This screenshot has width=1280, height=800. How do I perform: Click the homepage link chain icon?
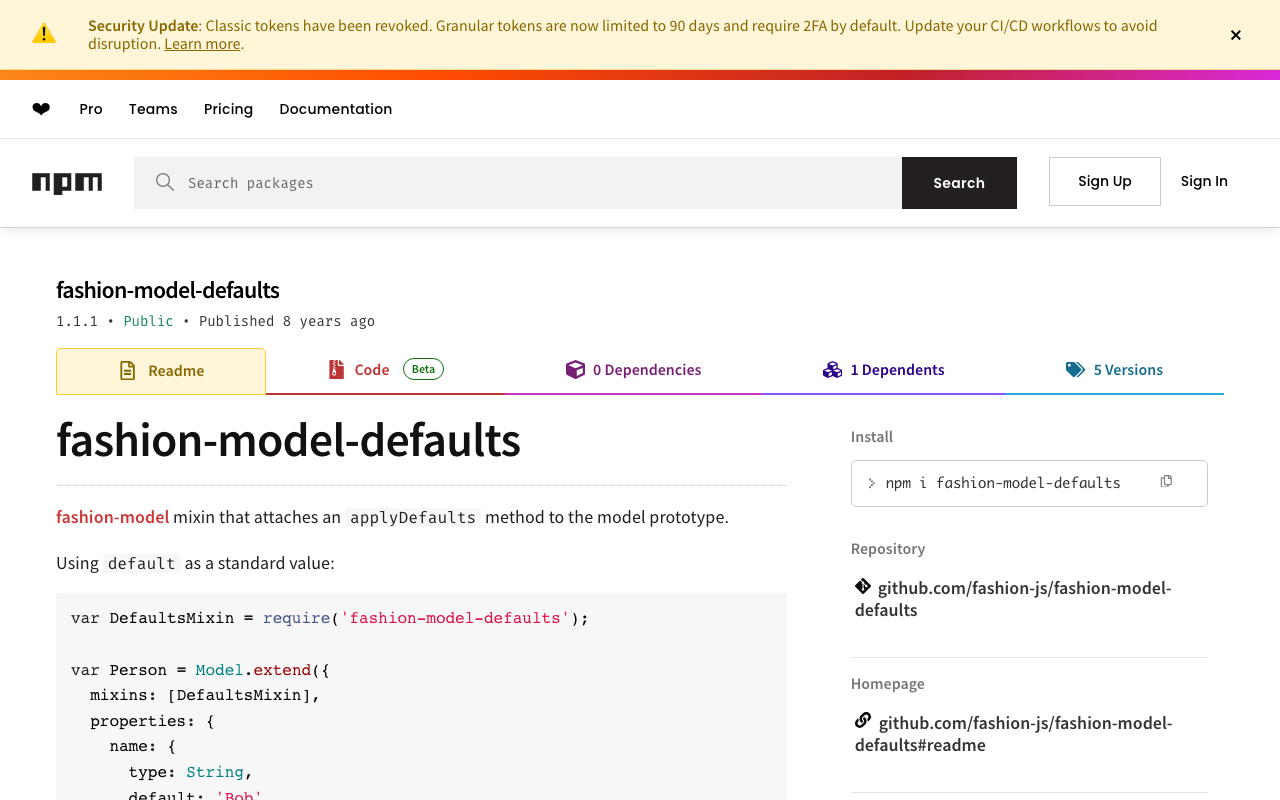coord(863,721)
